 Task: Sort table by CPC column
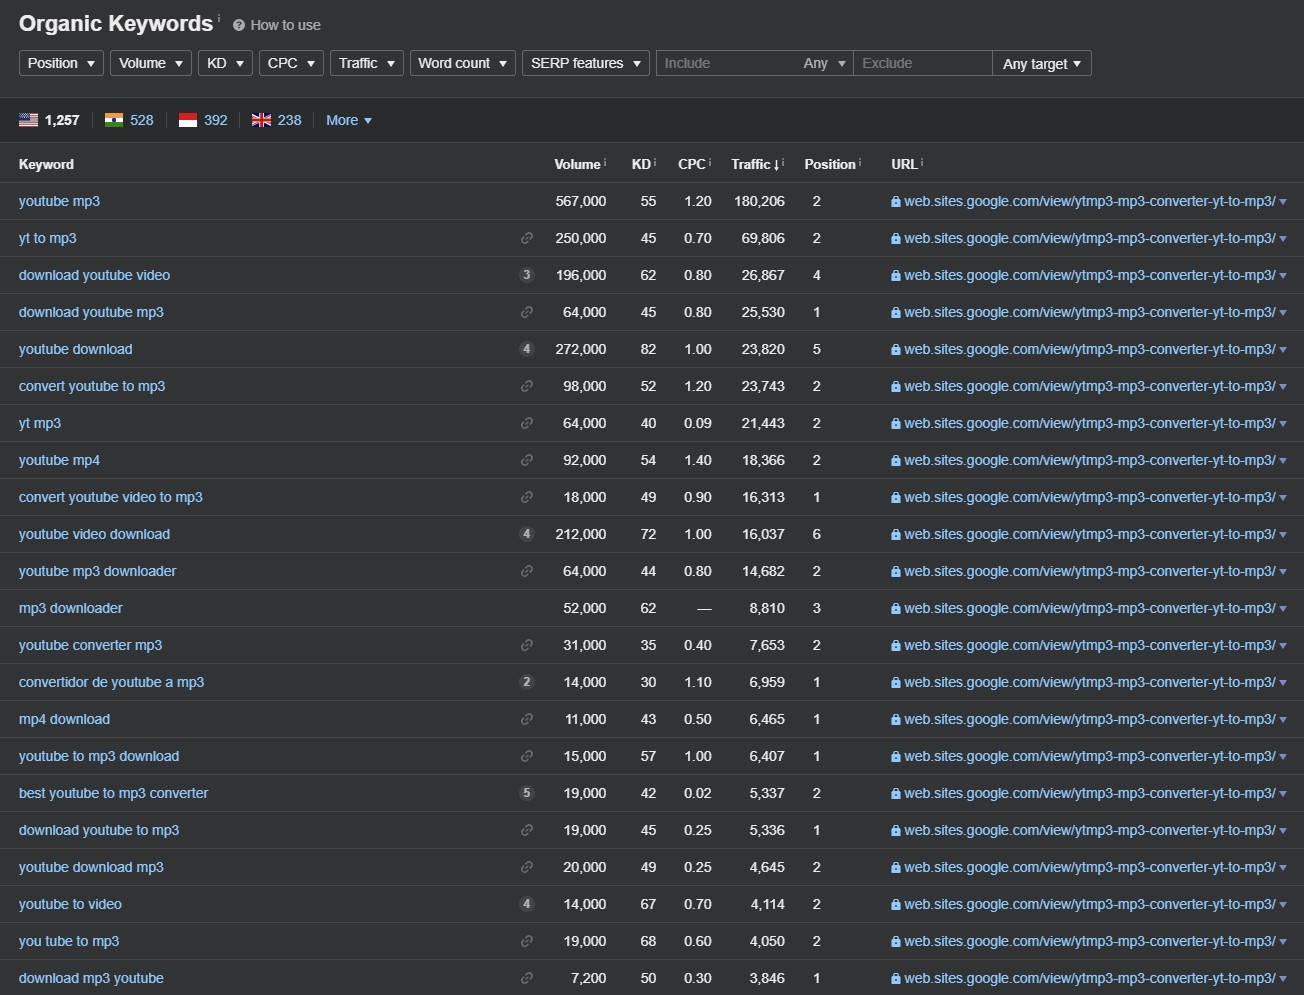click(692, 164)
